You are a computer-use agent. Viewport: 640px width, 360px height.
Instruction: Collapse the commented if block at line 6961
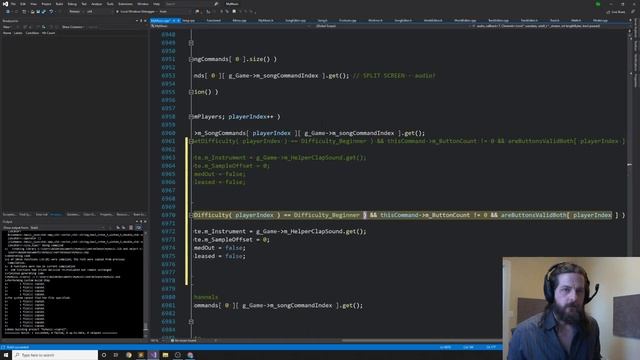191,141
